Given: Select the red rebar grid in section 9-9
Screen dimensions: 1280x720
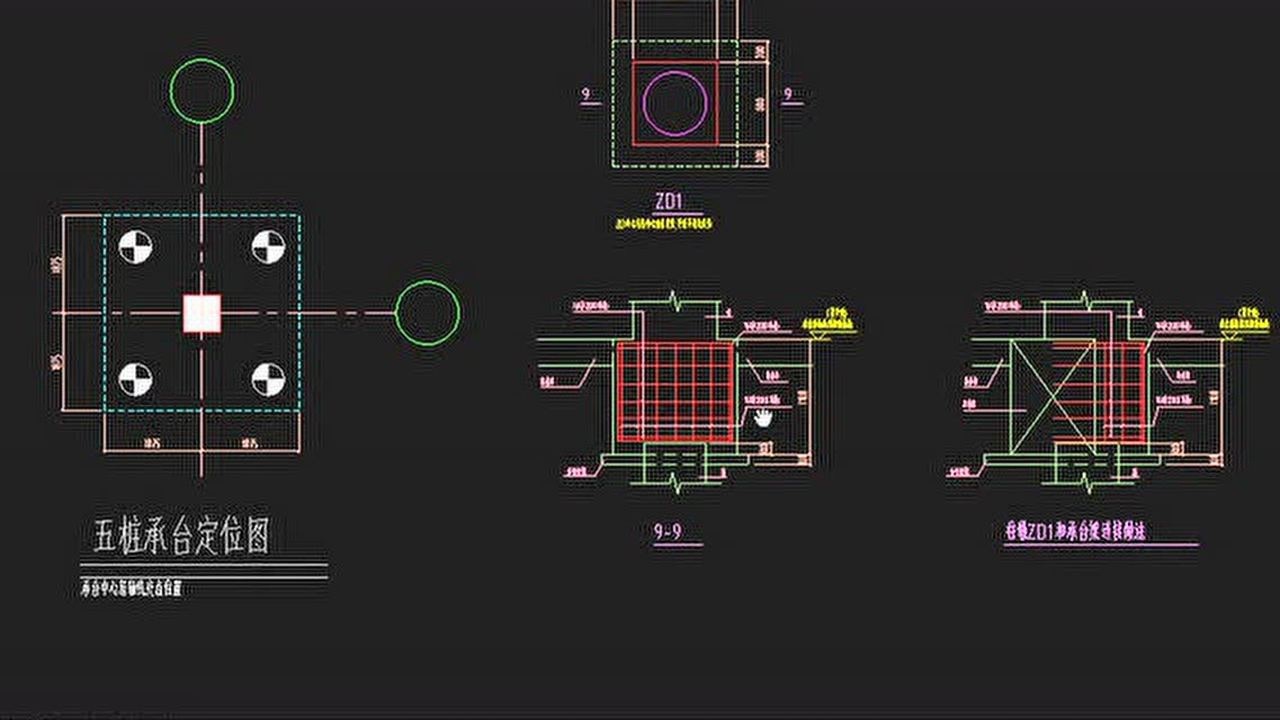Looking at the screenshot, I should point(675,391).
